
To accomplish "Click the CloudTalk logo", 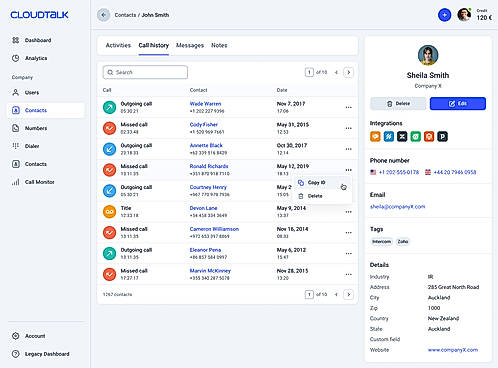I will click(x=39, y=15).
